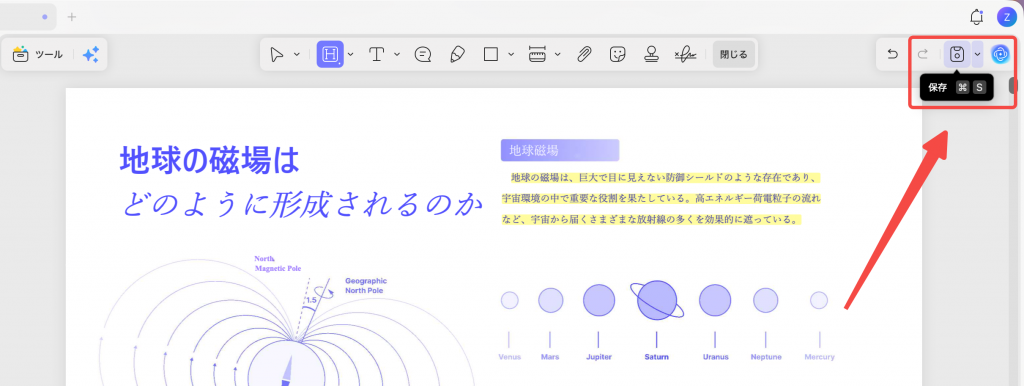Expand the pointer tool dropdown
The image size is (1024, 386).
296,54
